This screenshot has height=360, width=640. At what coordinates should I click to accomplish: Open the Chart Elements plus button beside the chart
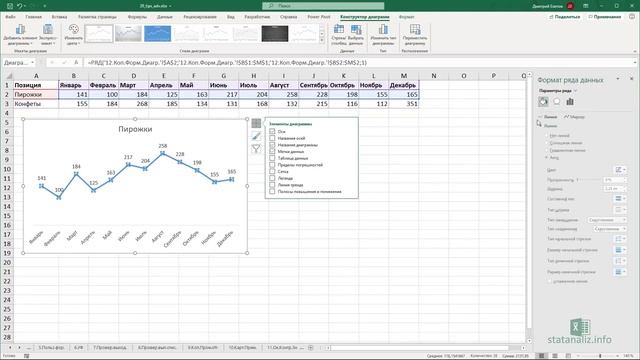[256, 123]
